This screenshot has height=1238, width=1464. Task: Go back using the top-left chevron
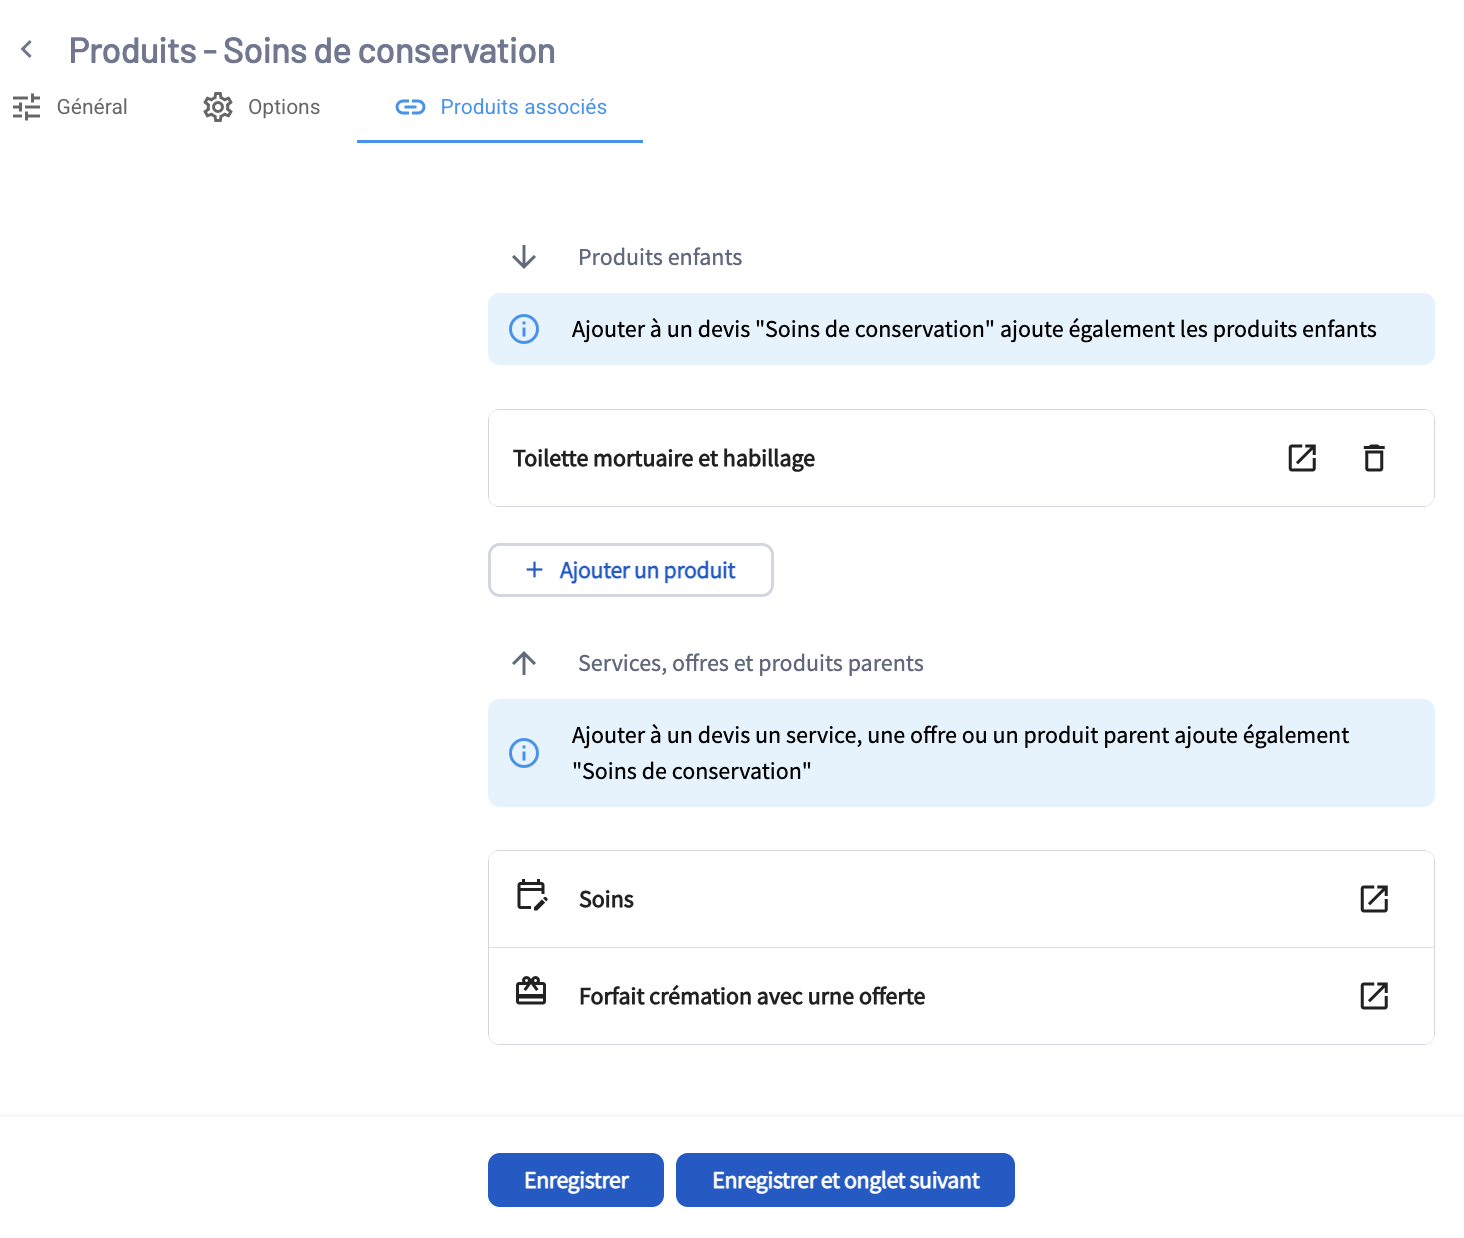(27, 49)
